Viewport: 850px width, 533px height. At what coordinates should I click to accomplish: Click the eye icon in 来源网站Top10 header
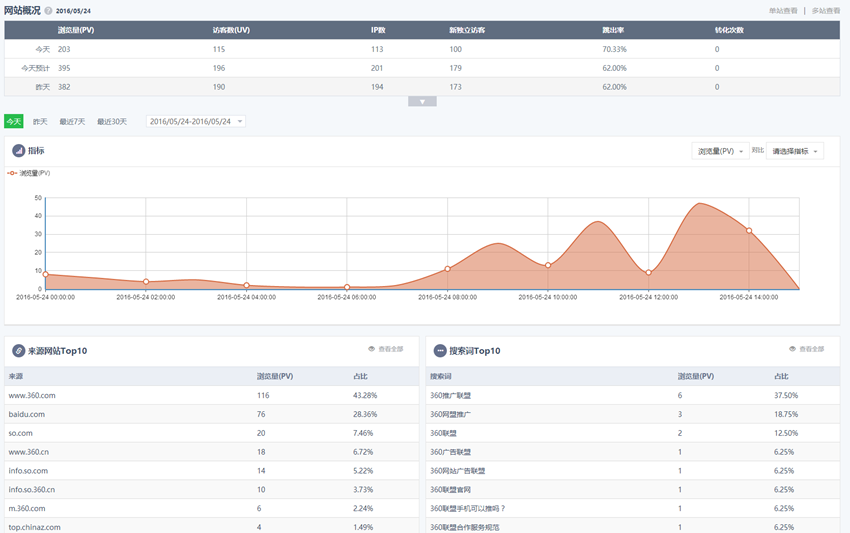[371, 349]
